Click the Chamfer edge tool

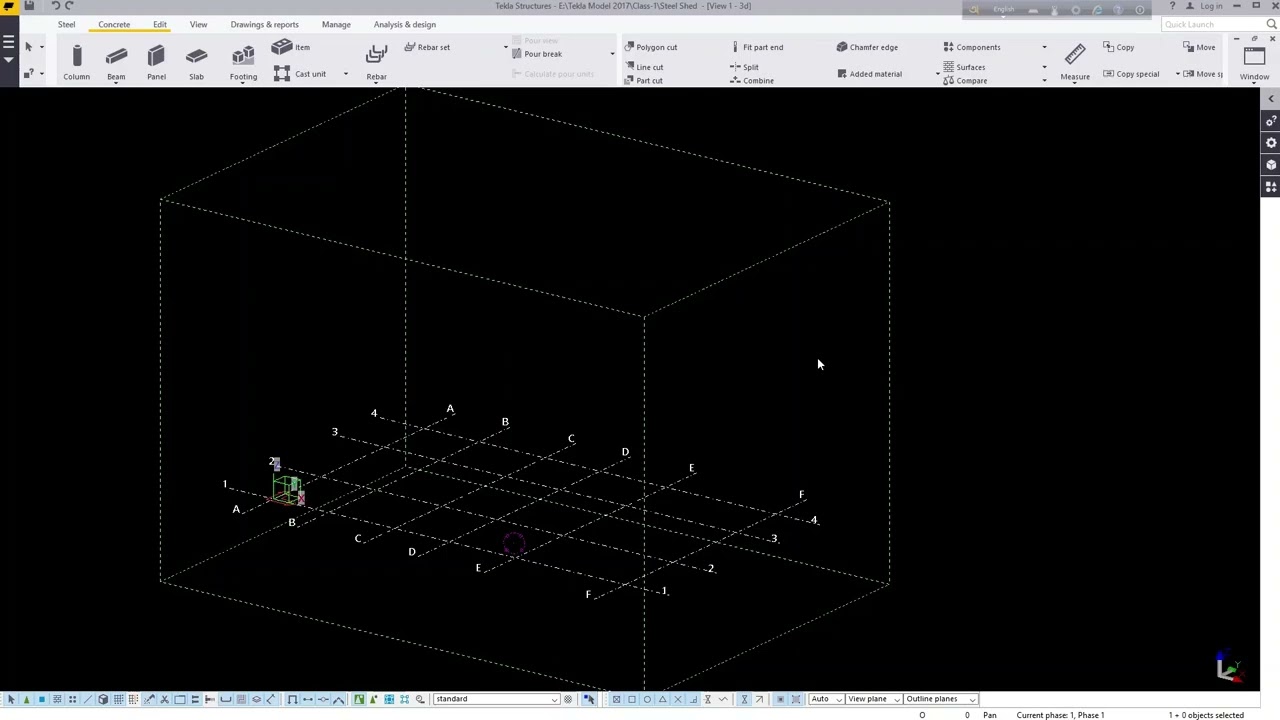tap(867, 47)
